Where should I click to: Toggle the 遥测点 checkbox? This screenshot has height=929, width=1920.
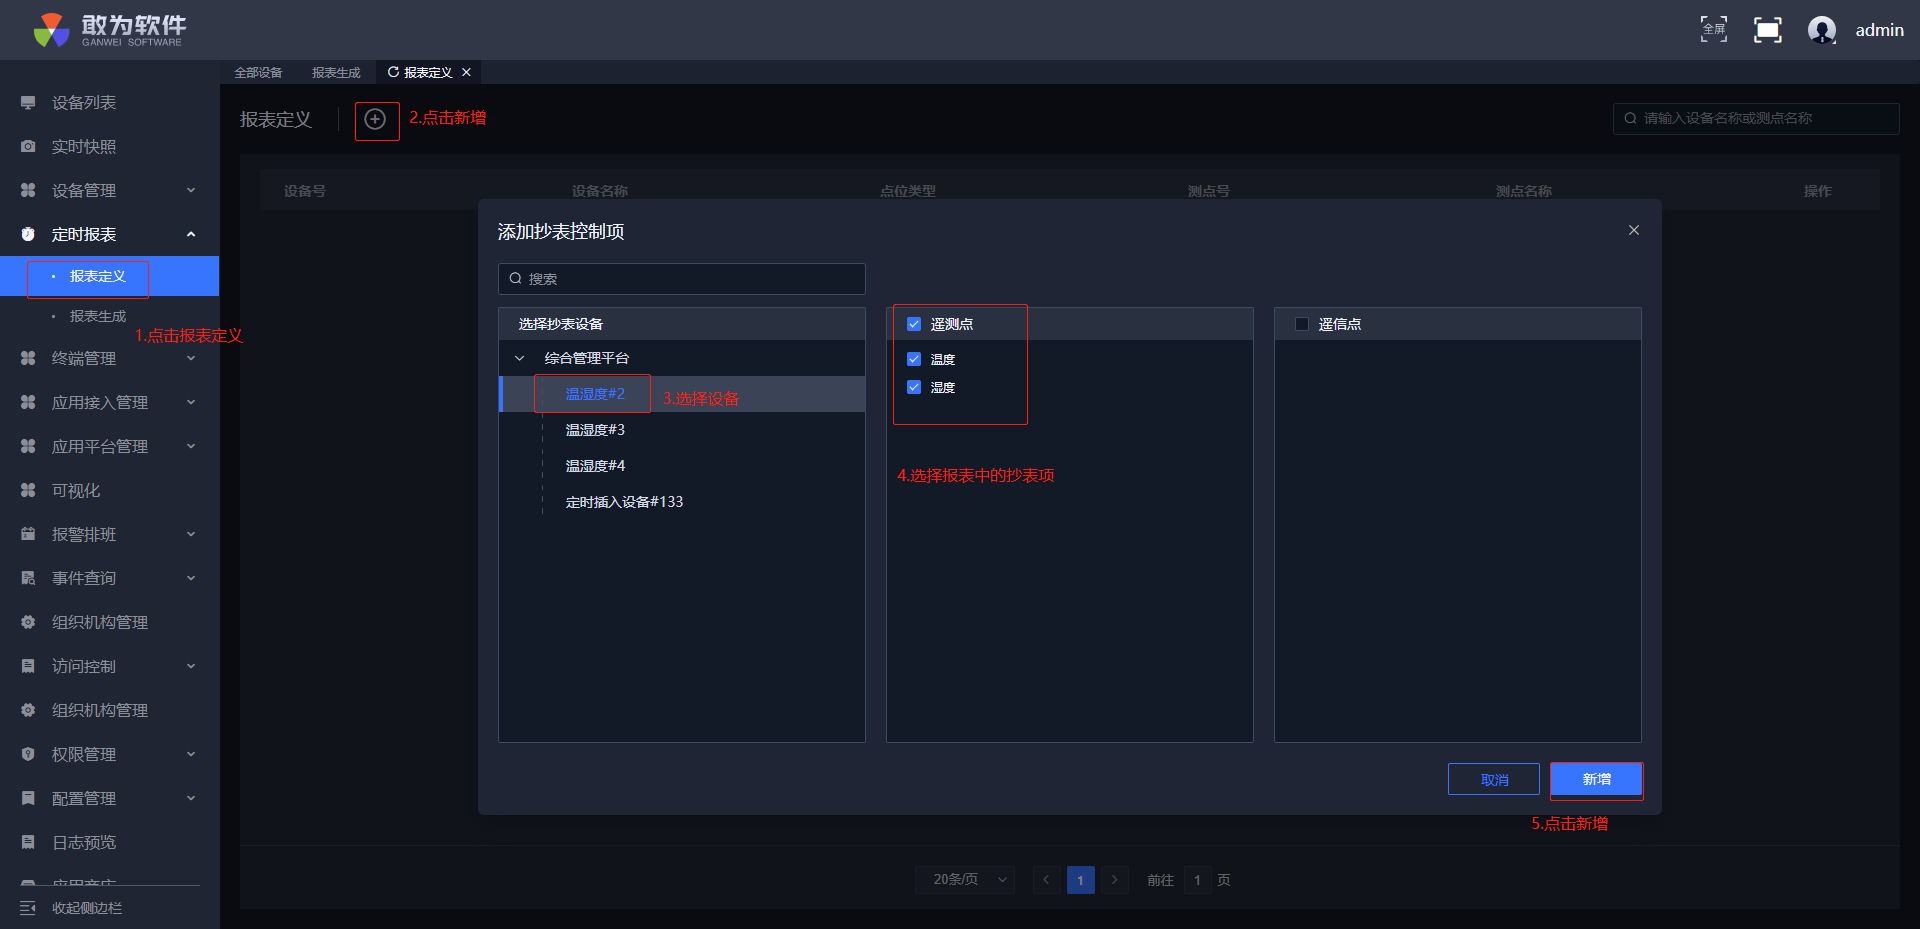pyautogui.click(x=914, y=324)
